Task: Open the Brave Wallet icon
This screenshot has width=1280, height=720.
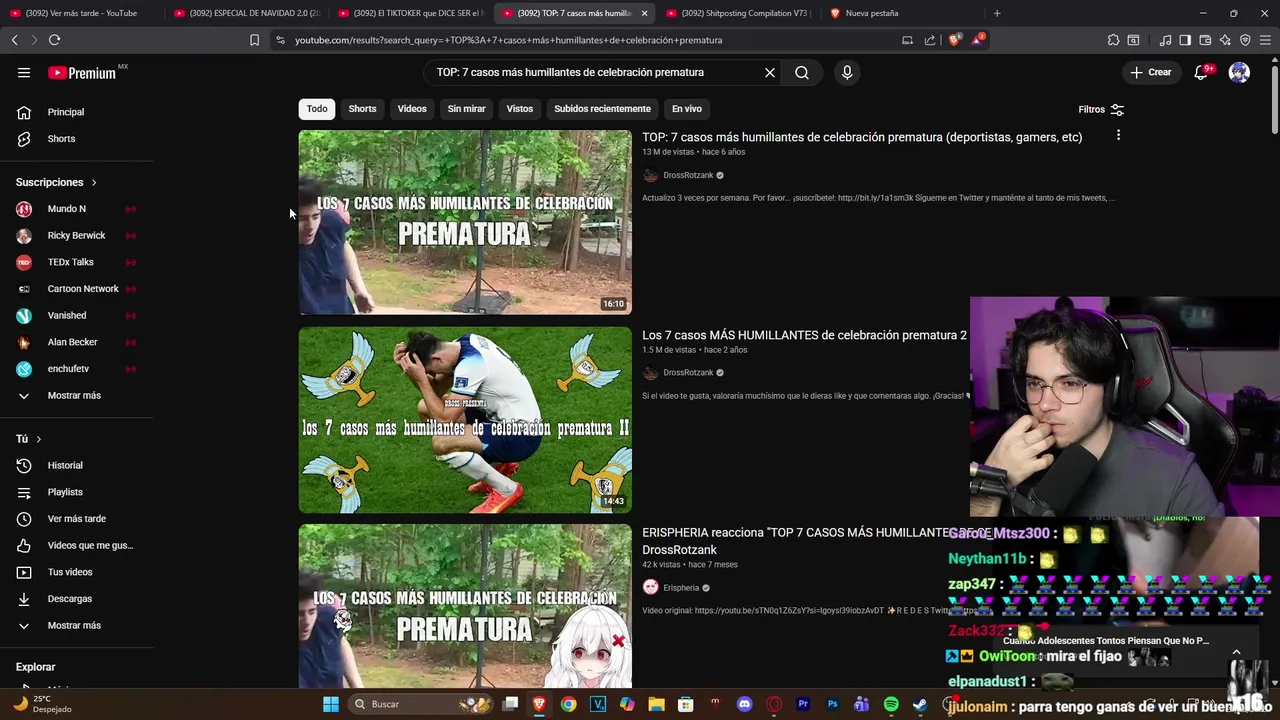Action: (x=1205, y=40)
